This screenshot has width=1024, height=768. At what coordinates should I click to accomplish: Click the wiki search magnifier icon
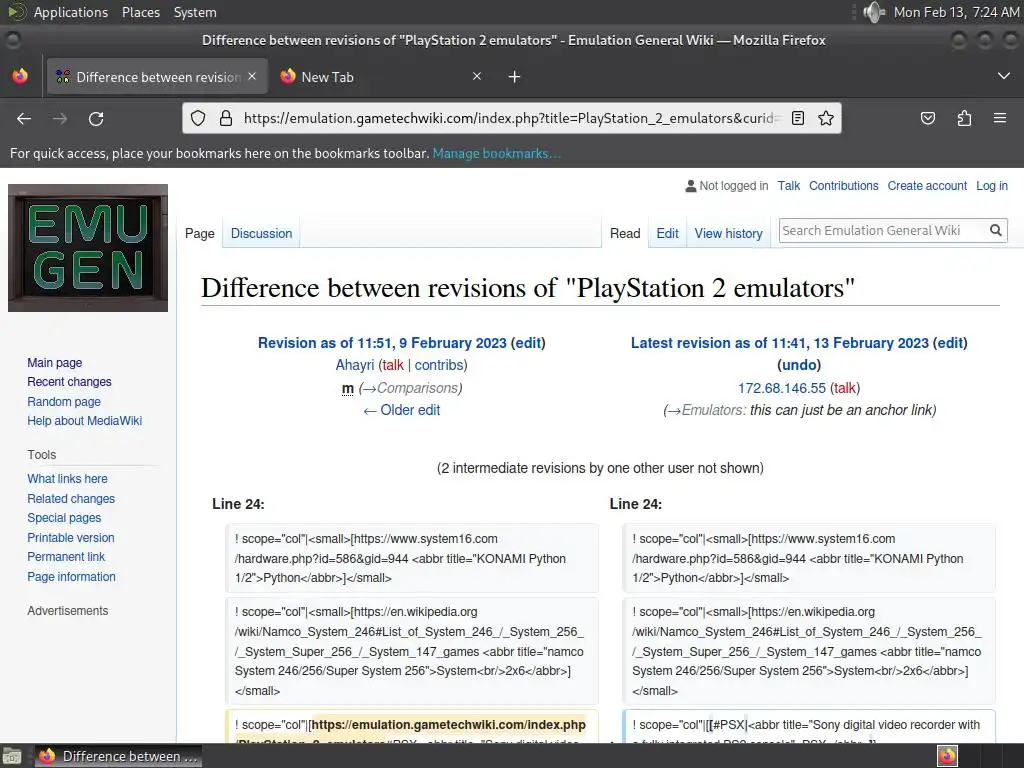pyautogui.click(x=995, y=230)
